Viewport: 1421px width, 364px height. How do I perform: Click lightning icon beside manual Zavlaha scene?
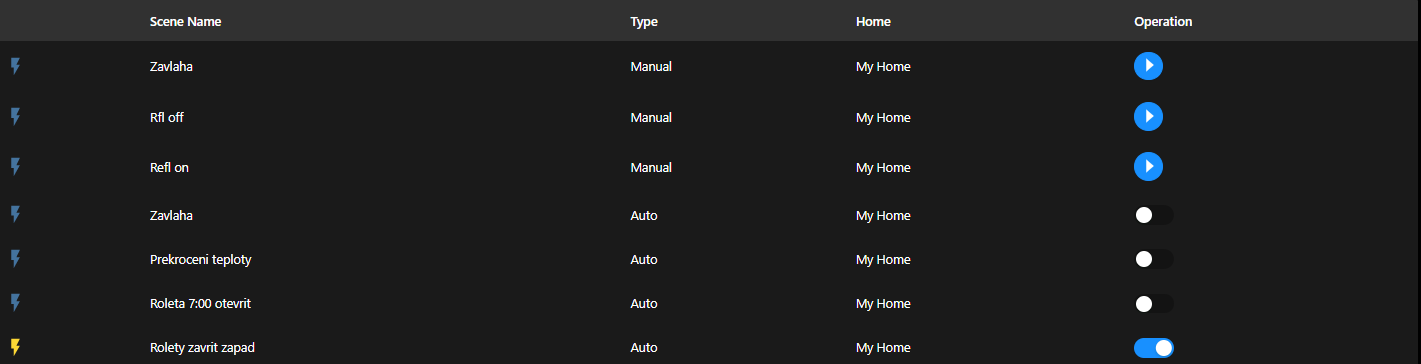point(15,66)
